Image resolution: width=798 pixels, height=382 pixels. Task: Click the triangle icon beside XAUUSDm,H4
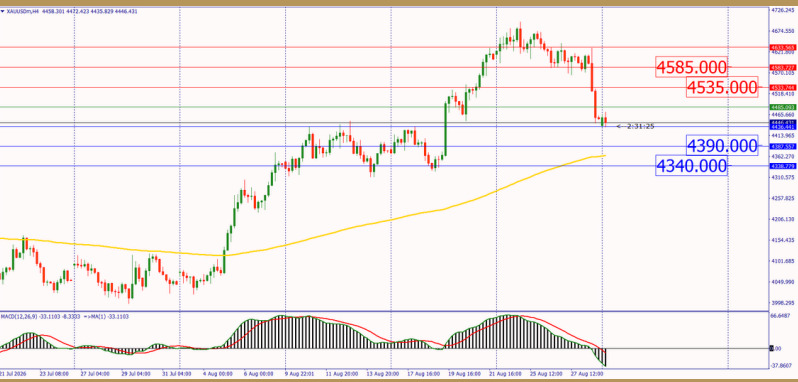point(2,11)
